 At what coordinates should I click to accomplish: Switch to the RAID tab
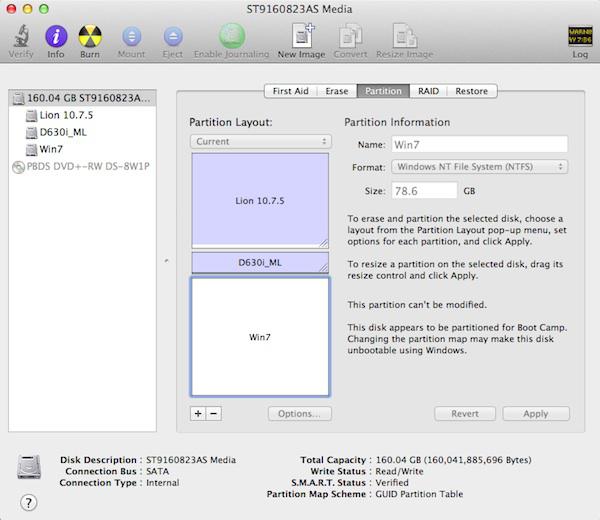pyautogui.click(x=428, y=91)
